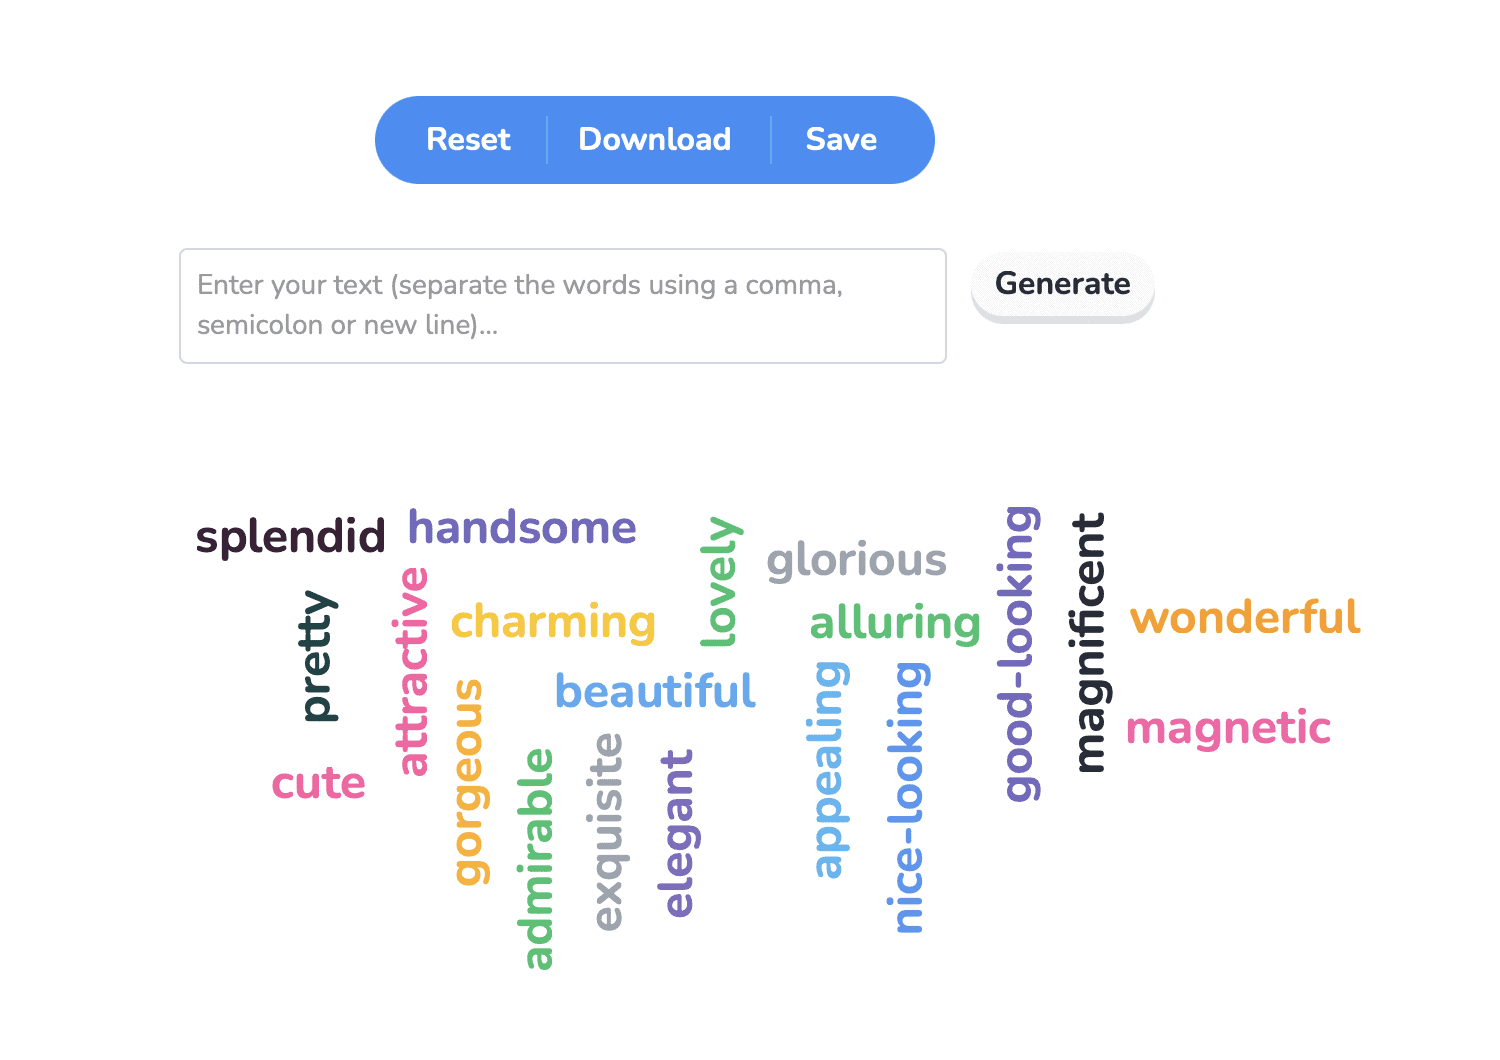This screenshot has width=1500, height=1060.
Task: Select the gray word 'glorious'
Action: tap(856, 560)
